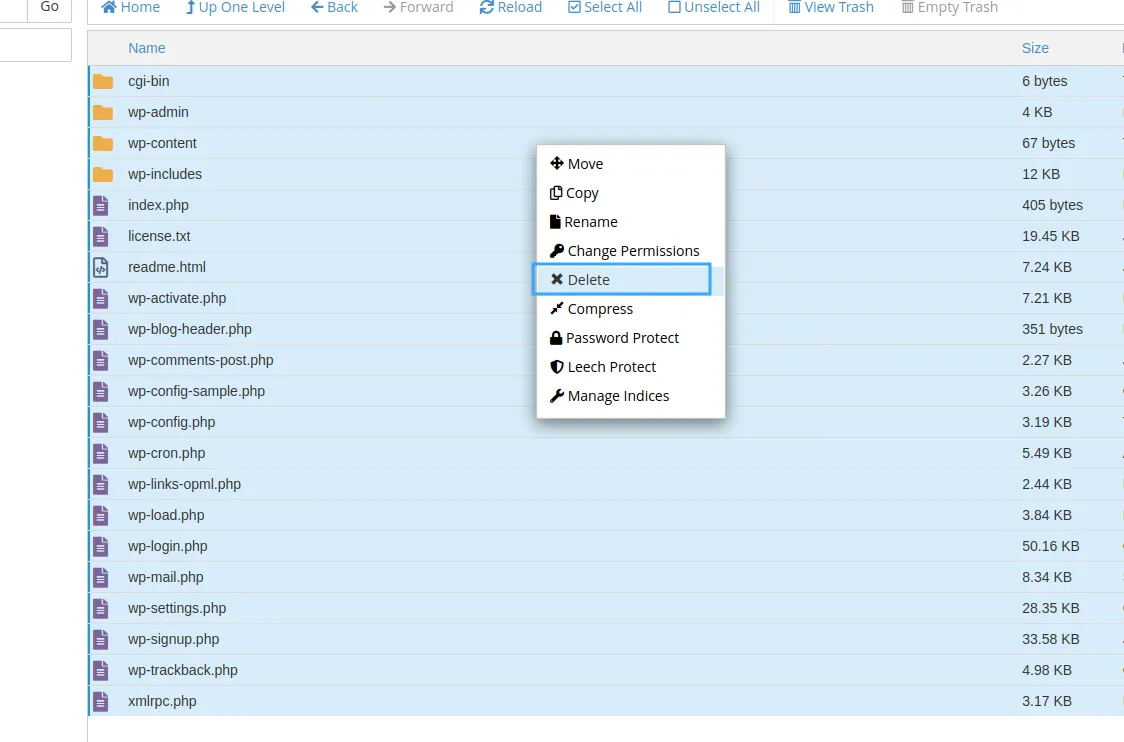This screenshot has width=1124, height=742.
Task: Click Empty Trash button
Action: pyautogui.click(x=949, y=7)
